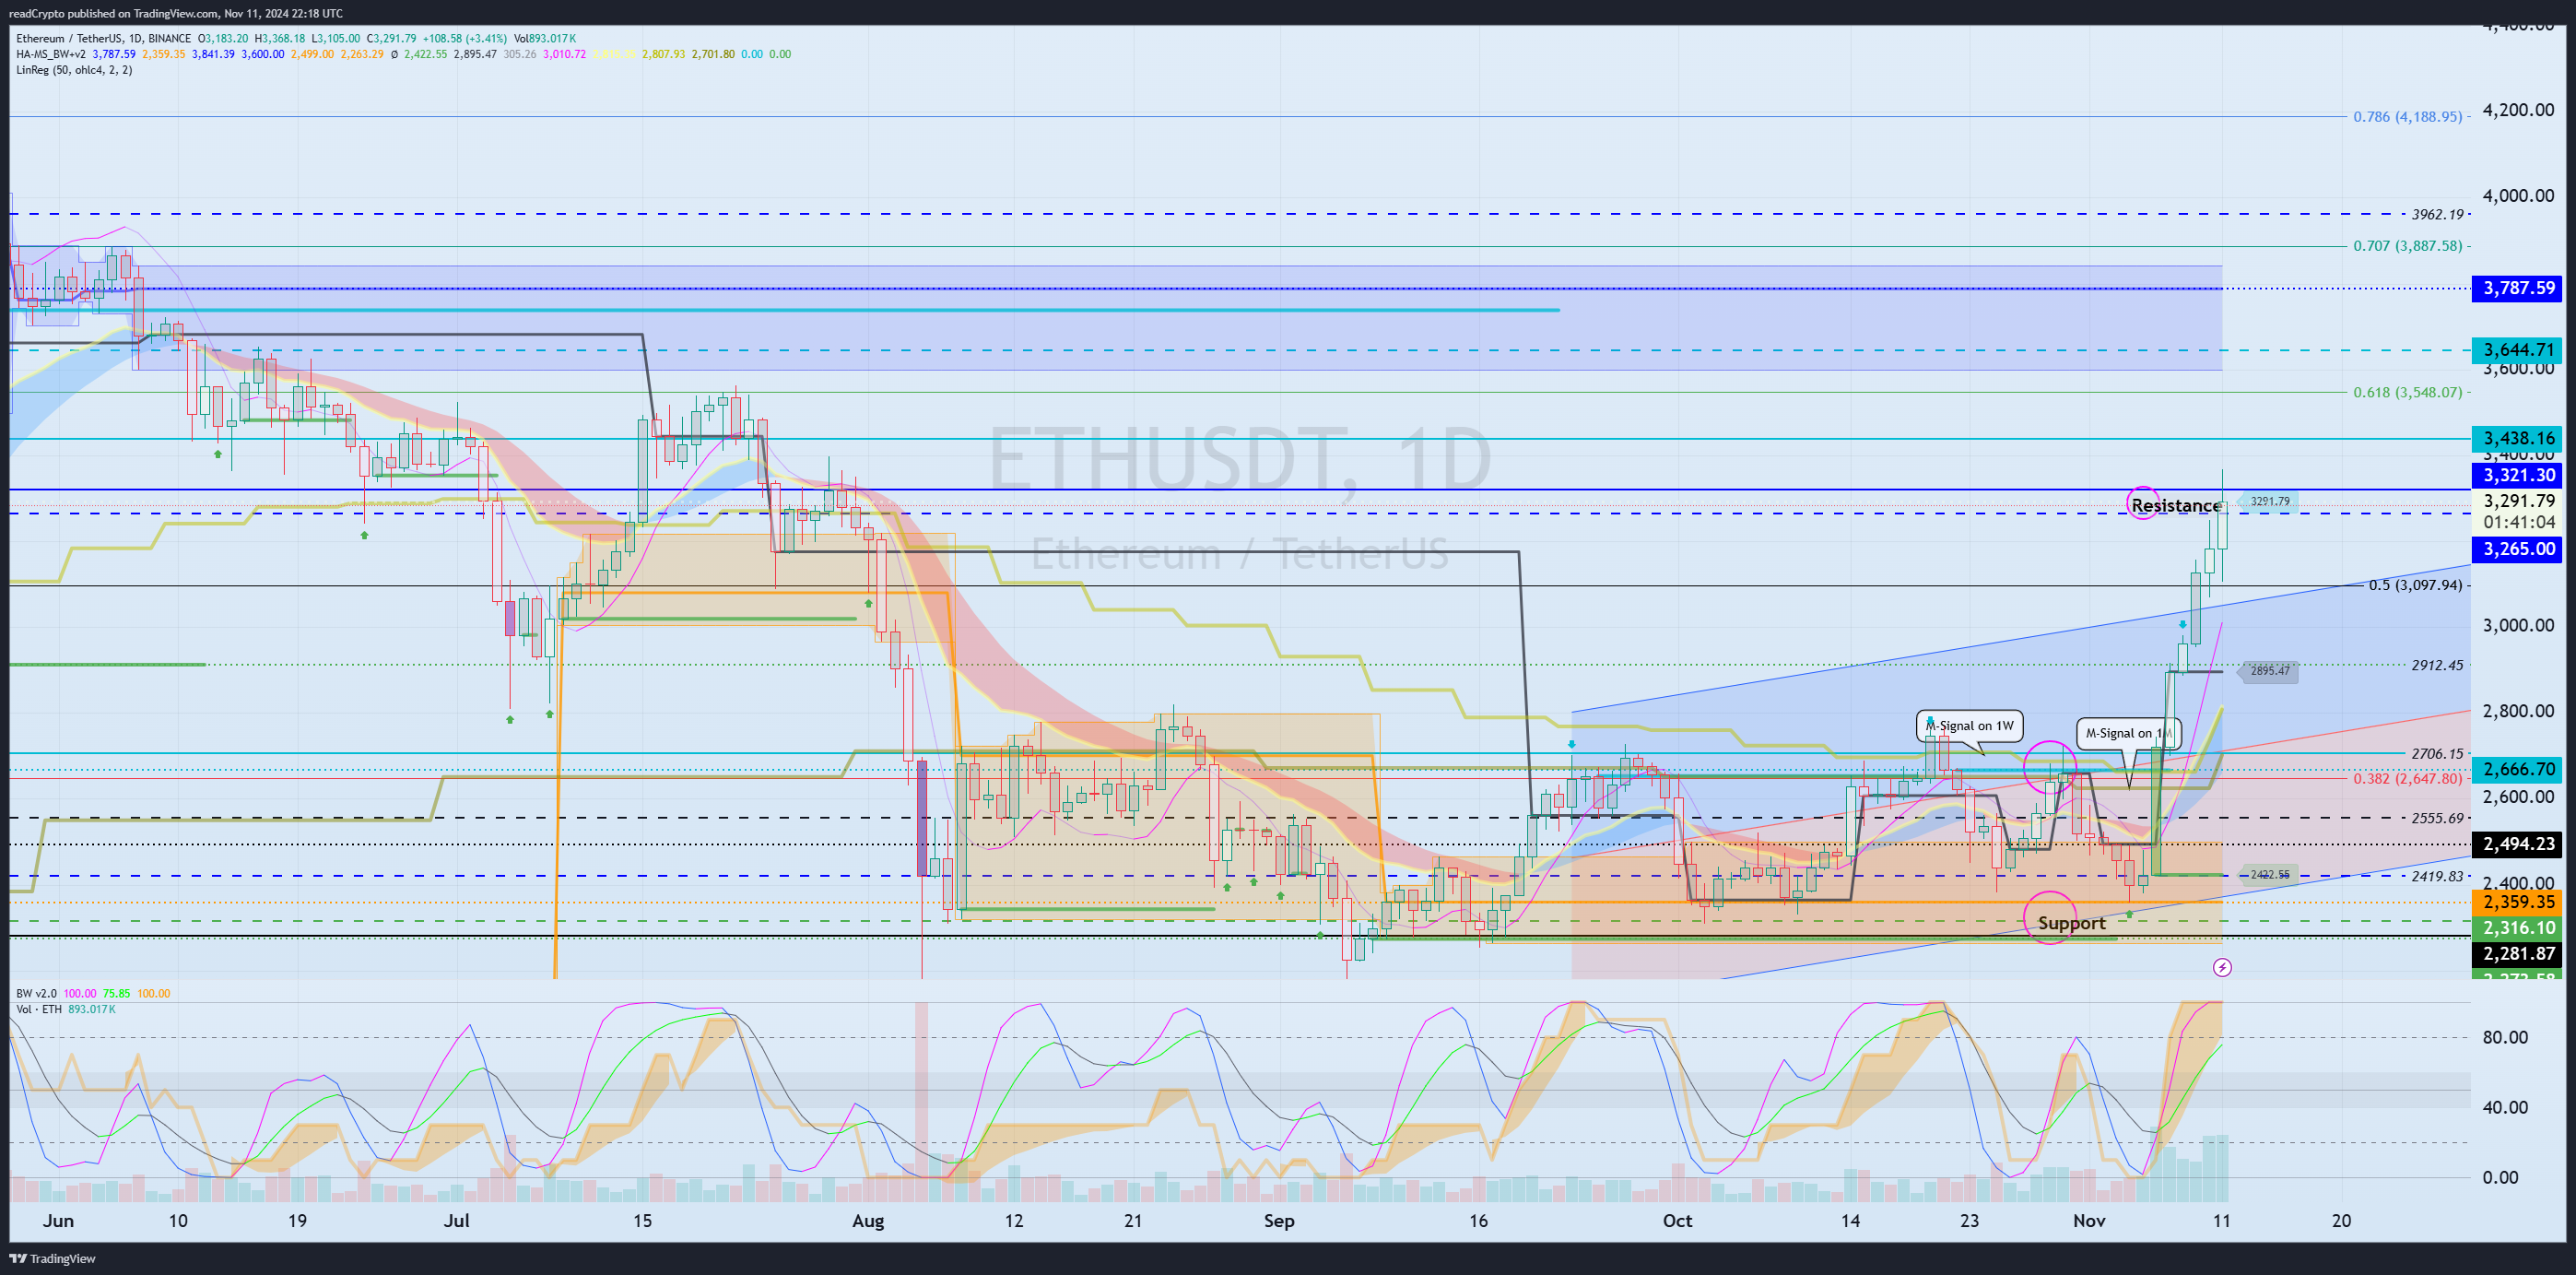This screenshot has width=2576, height=1275.
Task: Click the 2,494.23 black price label
Action: (2519, 844)
